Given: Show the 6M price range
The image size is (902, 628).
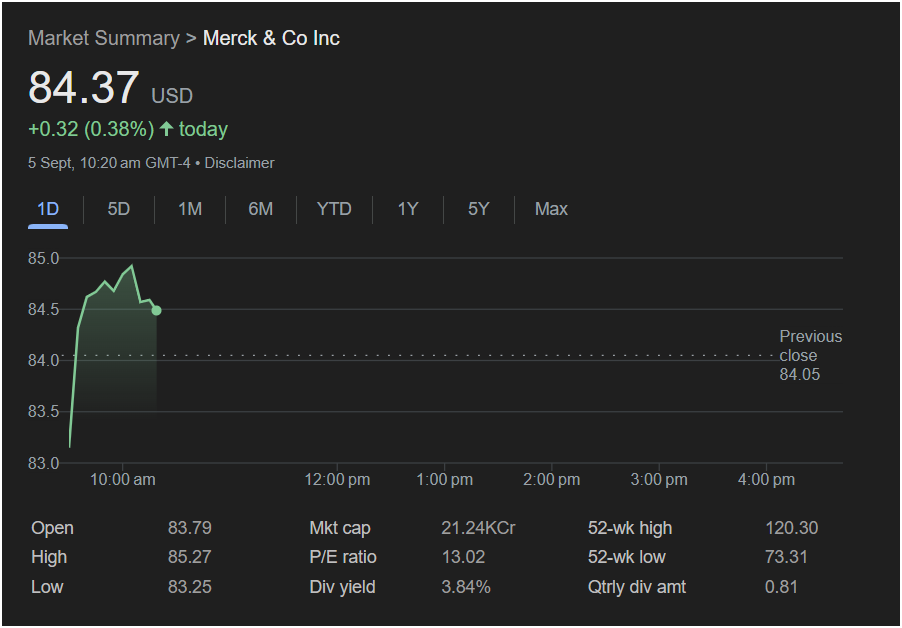Looking at the screenshot, I should click(x=261, y=209).
